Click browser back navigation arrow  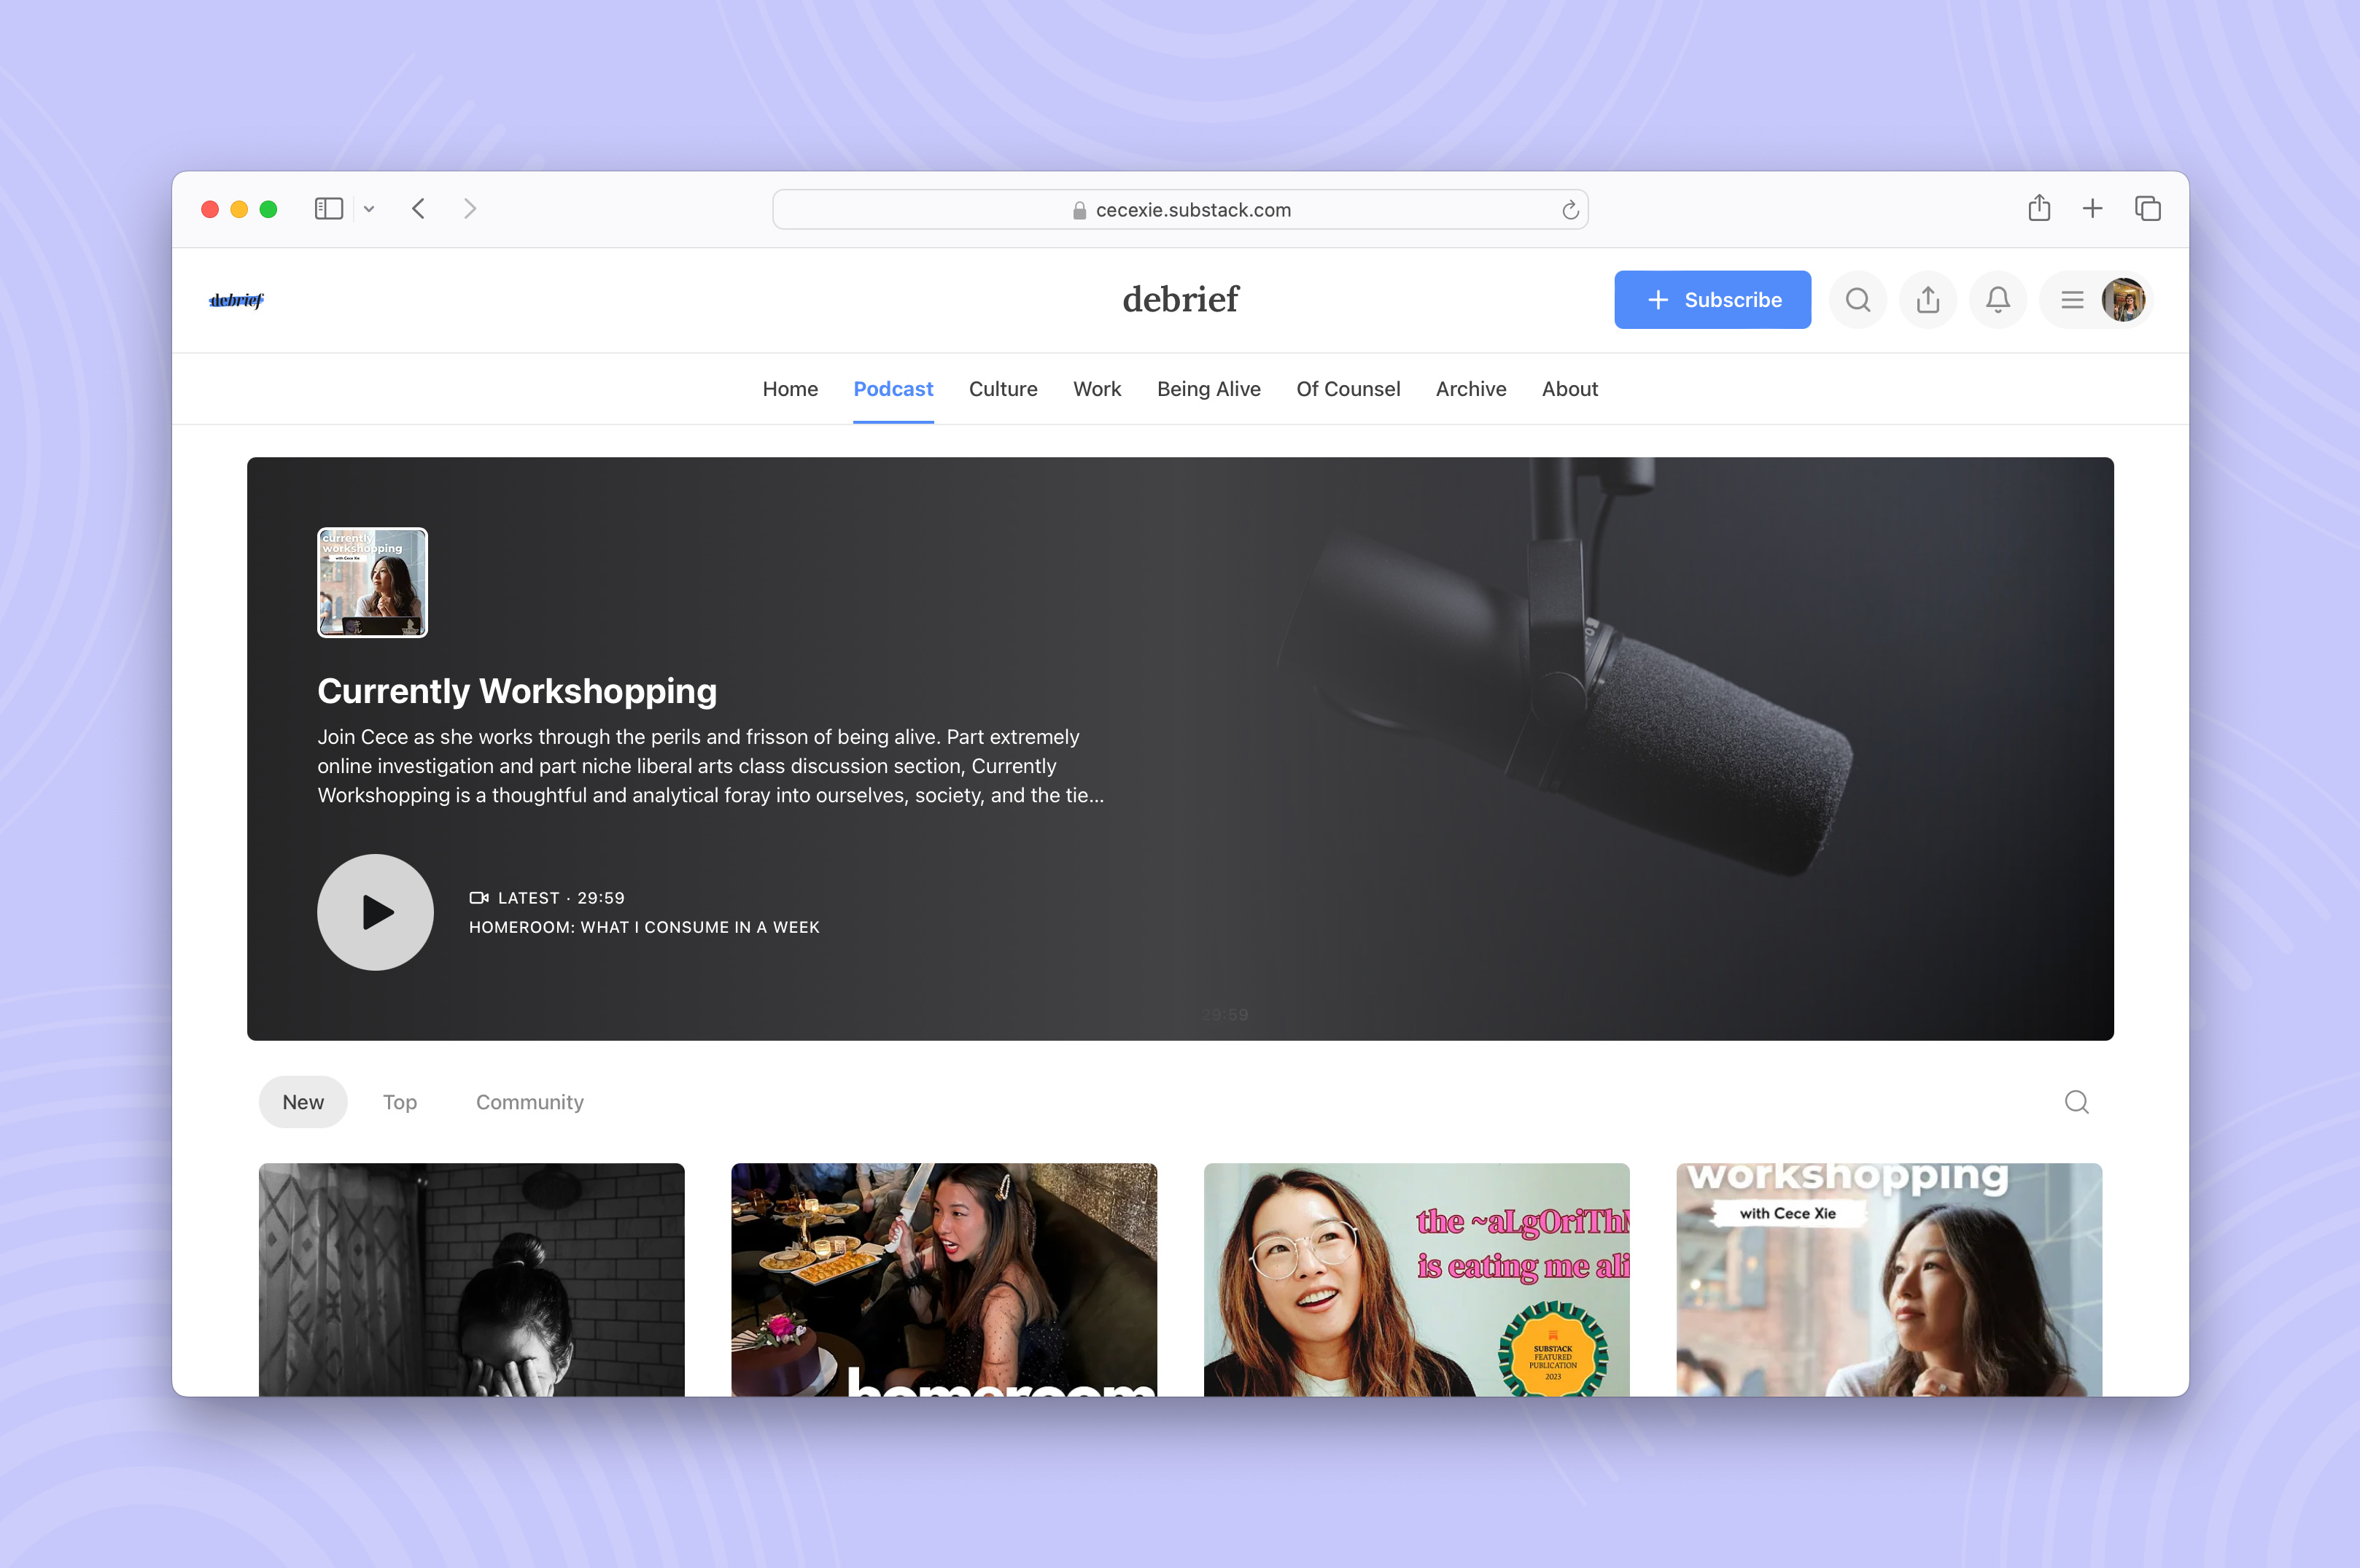pos(420,210)
